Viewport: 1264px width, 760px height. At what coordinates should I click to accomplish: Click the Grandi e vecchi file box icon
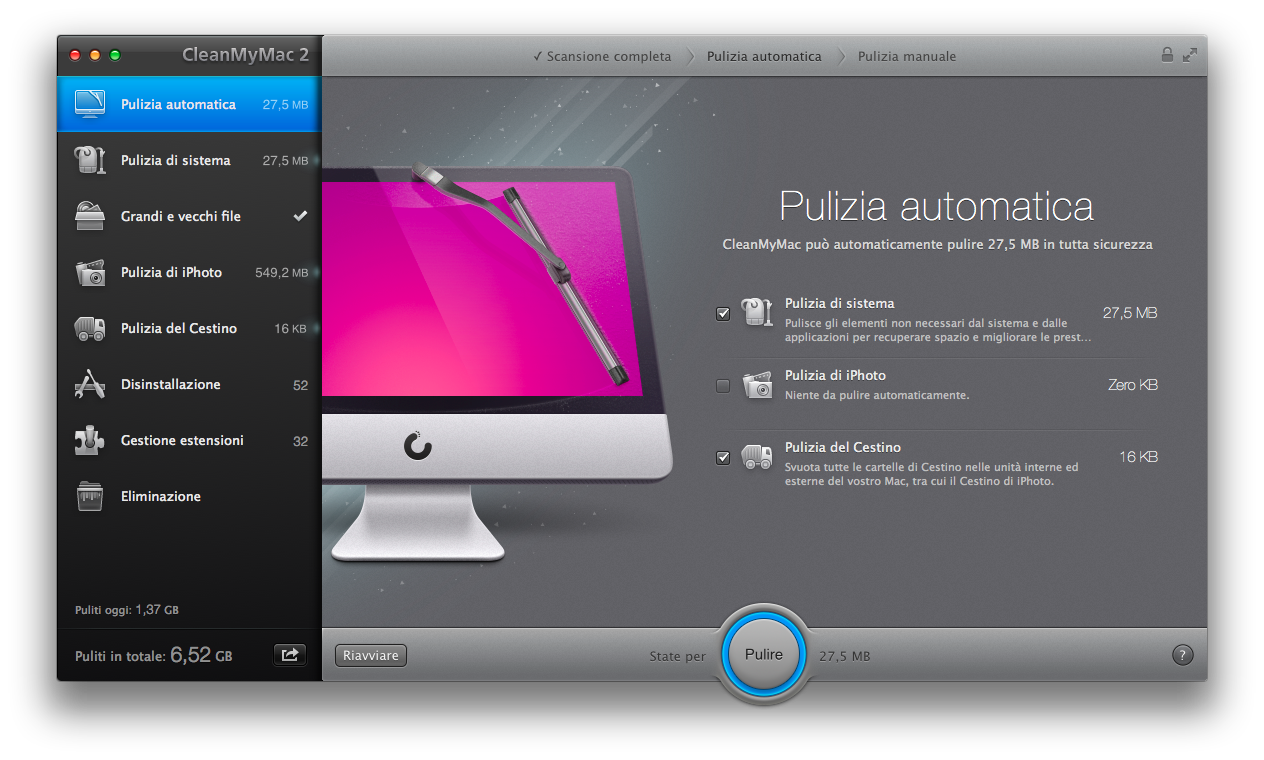tap(90, 216)
